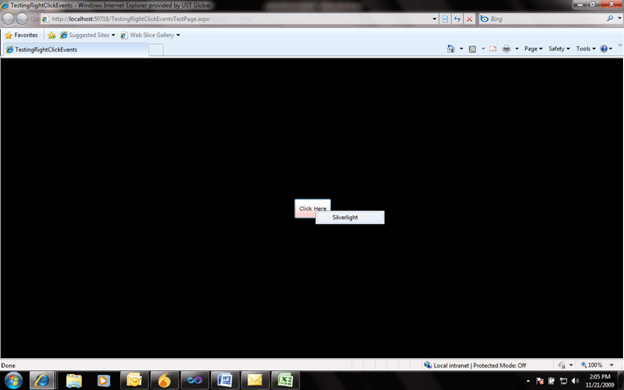The height and width of the screenshot is (390, 624).
Task: Click the 100% zoom level button
Action: (591, 365)
